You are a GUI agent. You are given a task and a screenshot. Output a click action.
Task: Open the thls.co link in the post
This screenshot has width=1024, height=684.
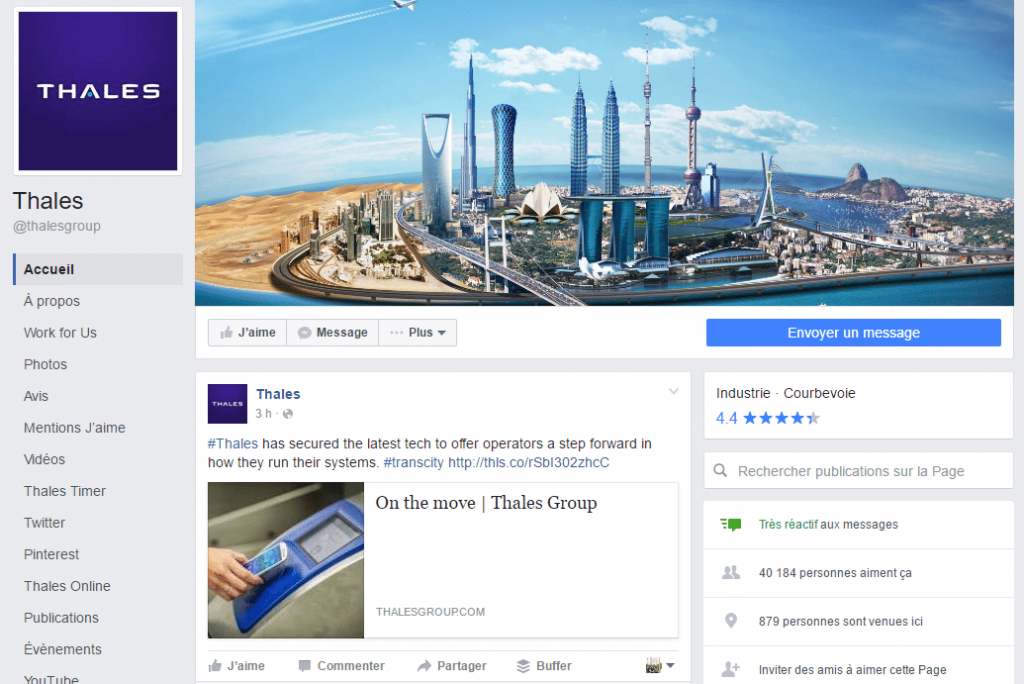click(528, 463)
